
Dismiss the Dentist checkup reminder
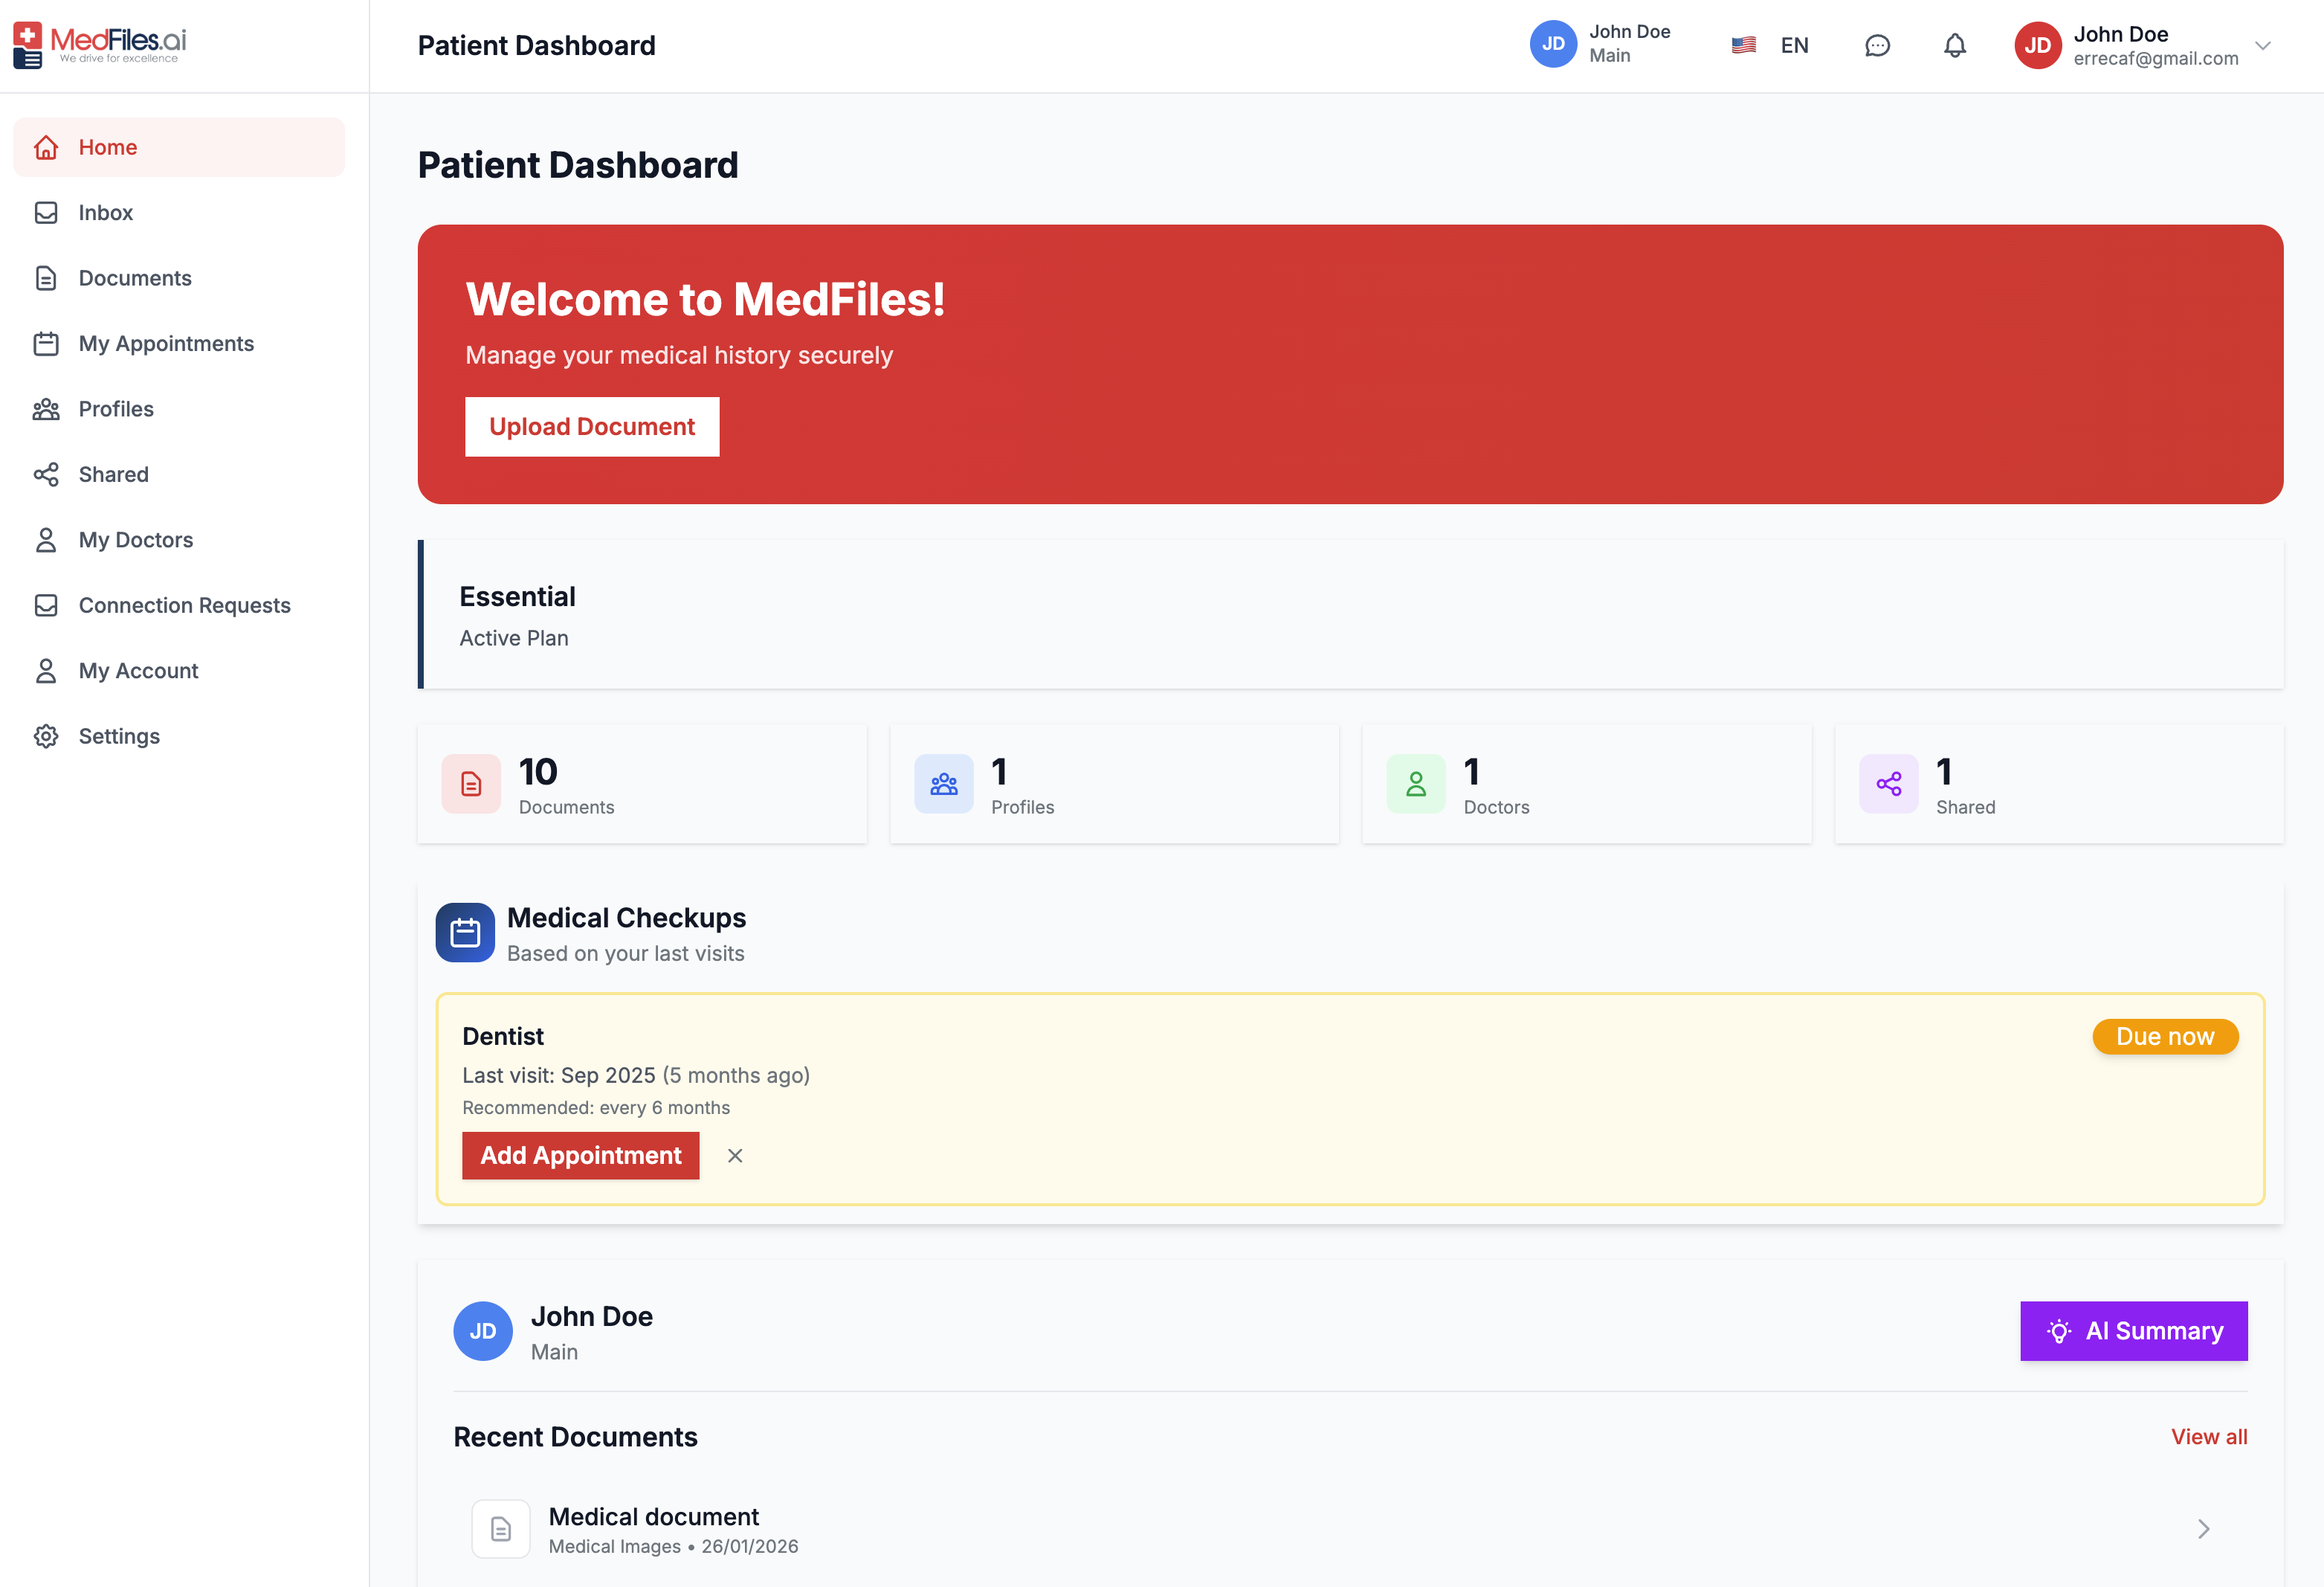(x=735, y=1155)
